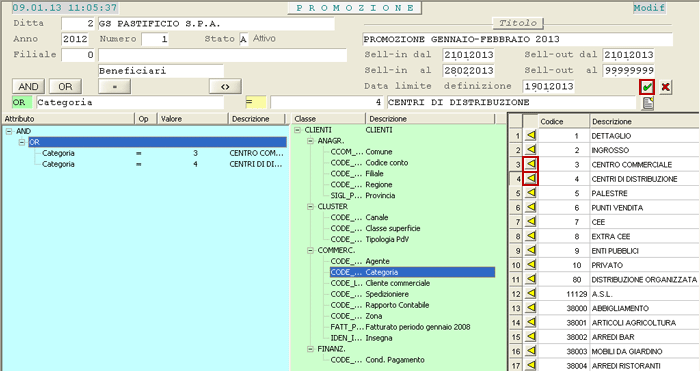The image size is (700, 371).
Task: Collapse the CLIENTI class node
Action: (298, 130)
